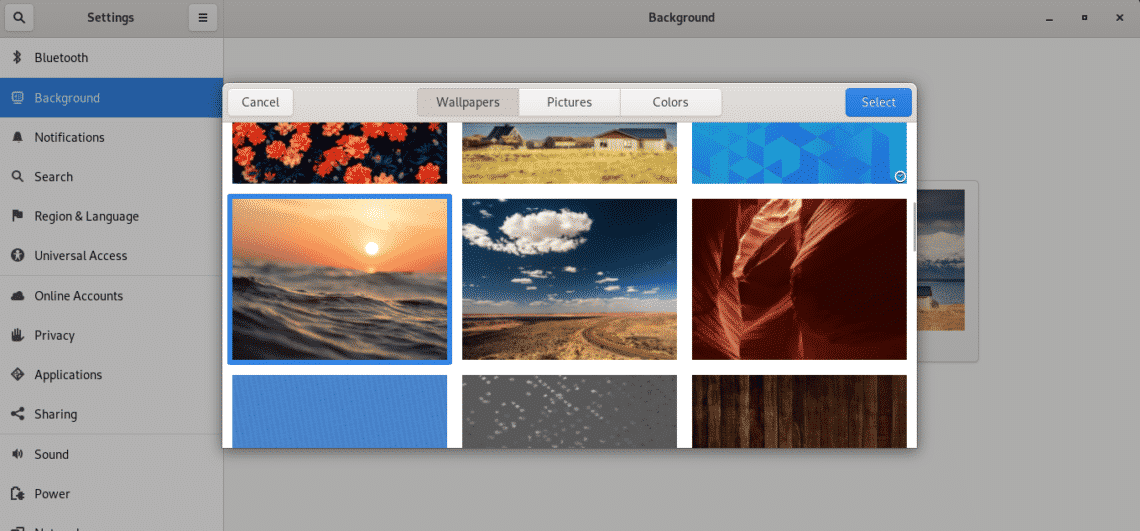Open Privacy settings panel
The image size is (1140, 531).
(x=111, y=335)
